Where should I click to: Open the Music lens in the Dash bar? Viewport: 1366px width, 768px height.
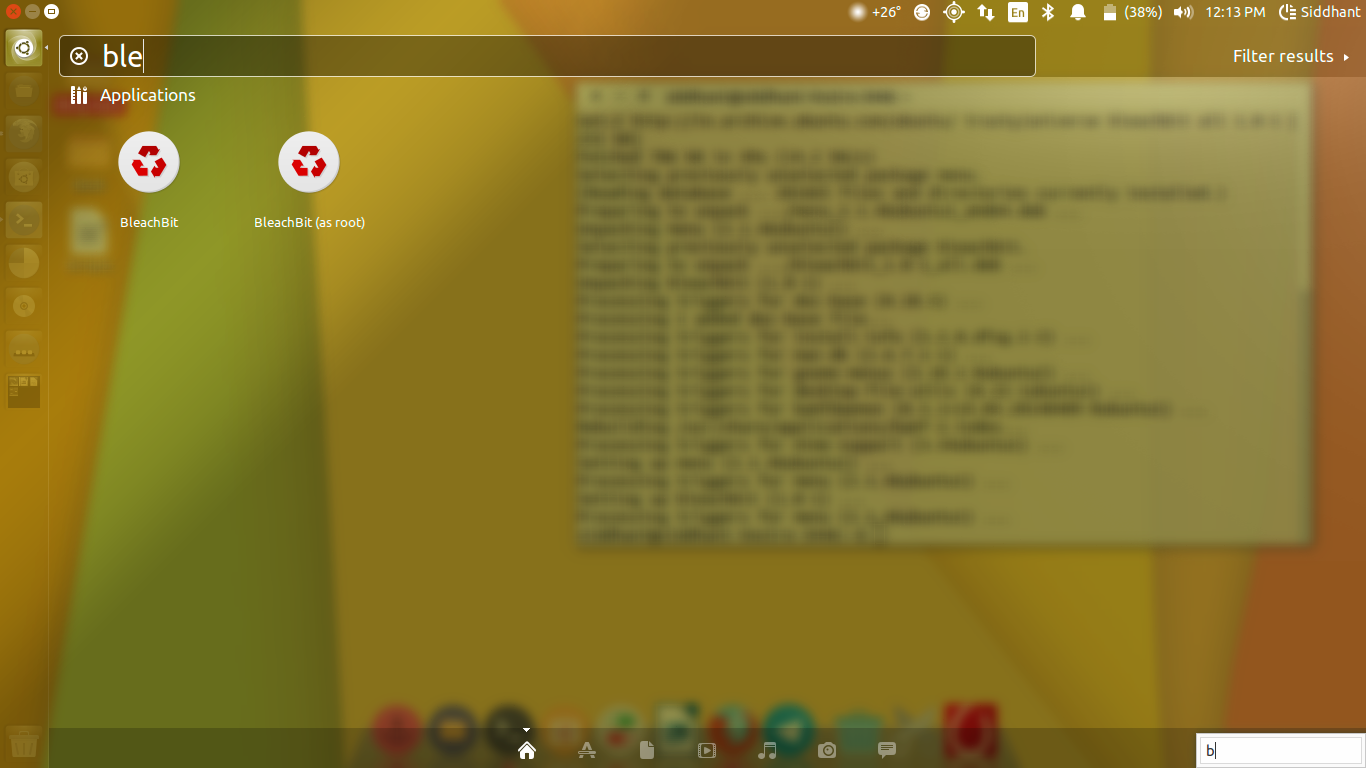(x=767, y=750)
